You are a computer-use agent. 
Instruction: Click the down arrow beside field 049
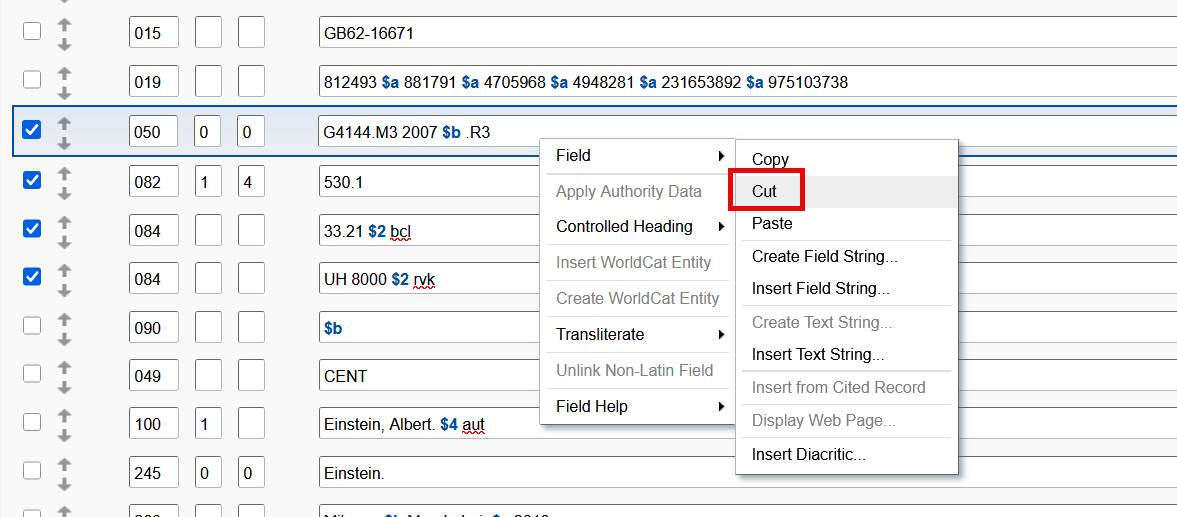coord(64,386)
